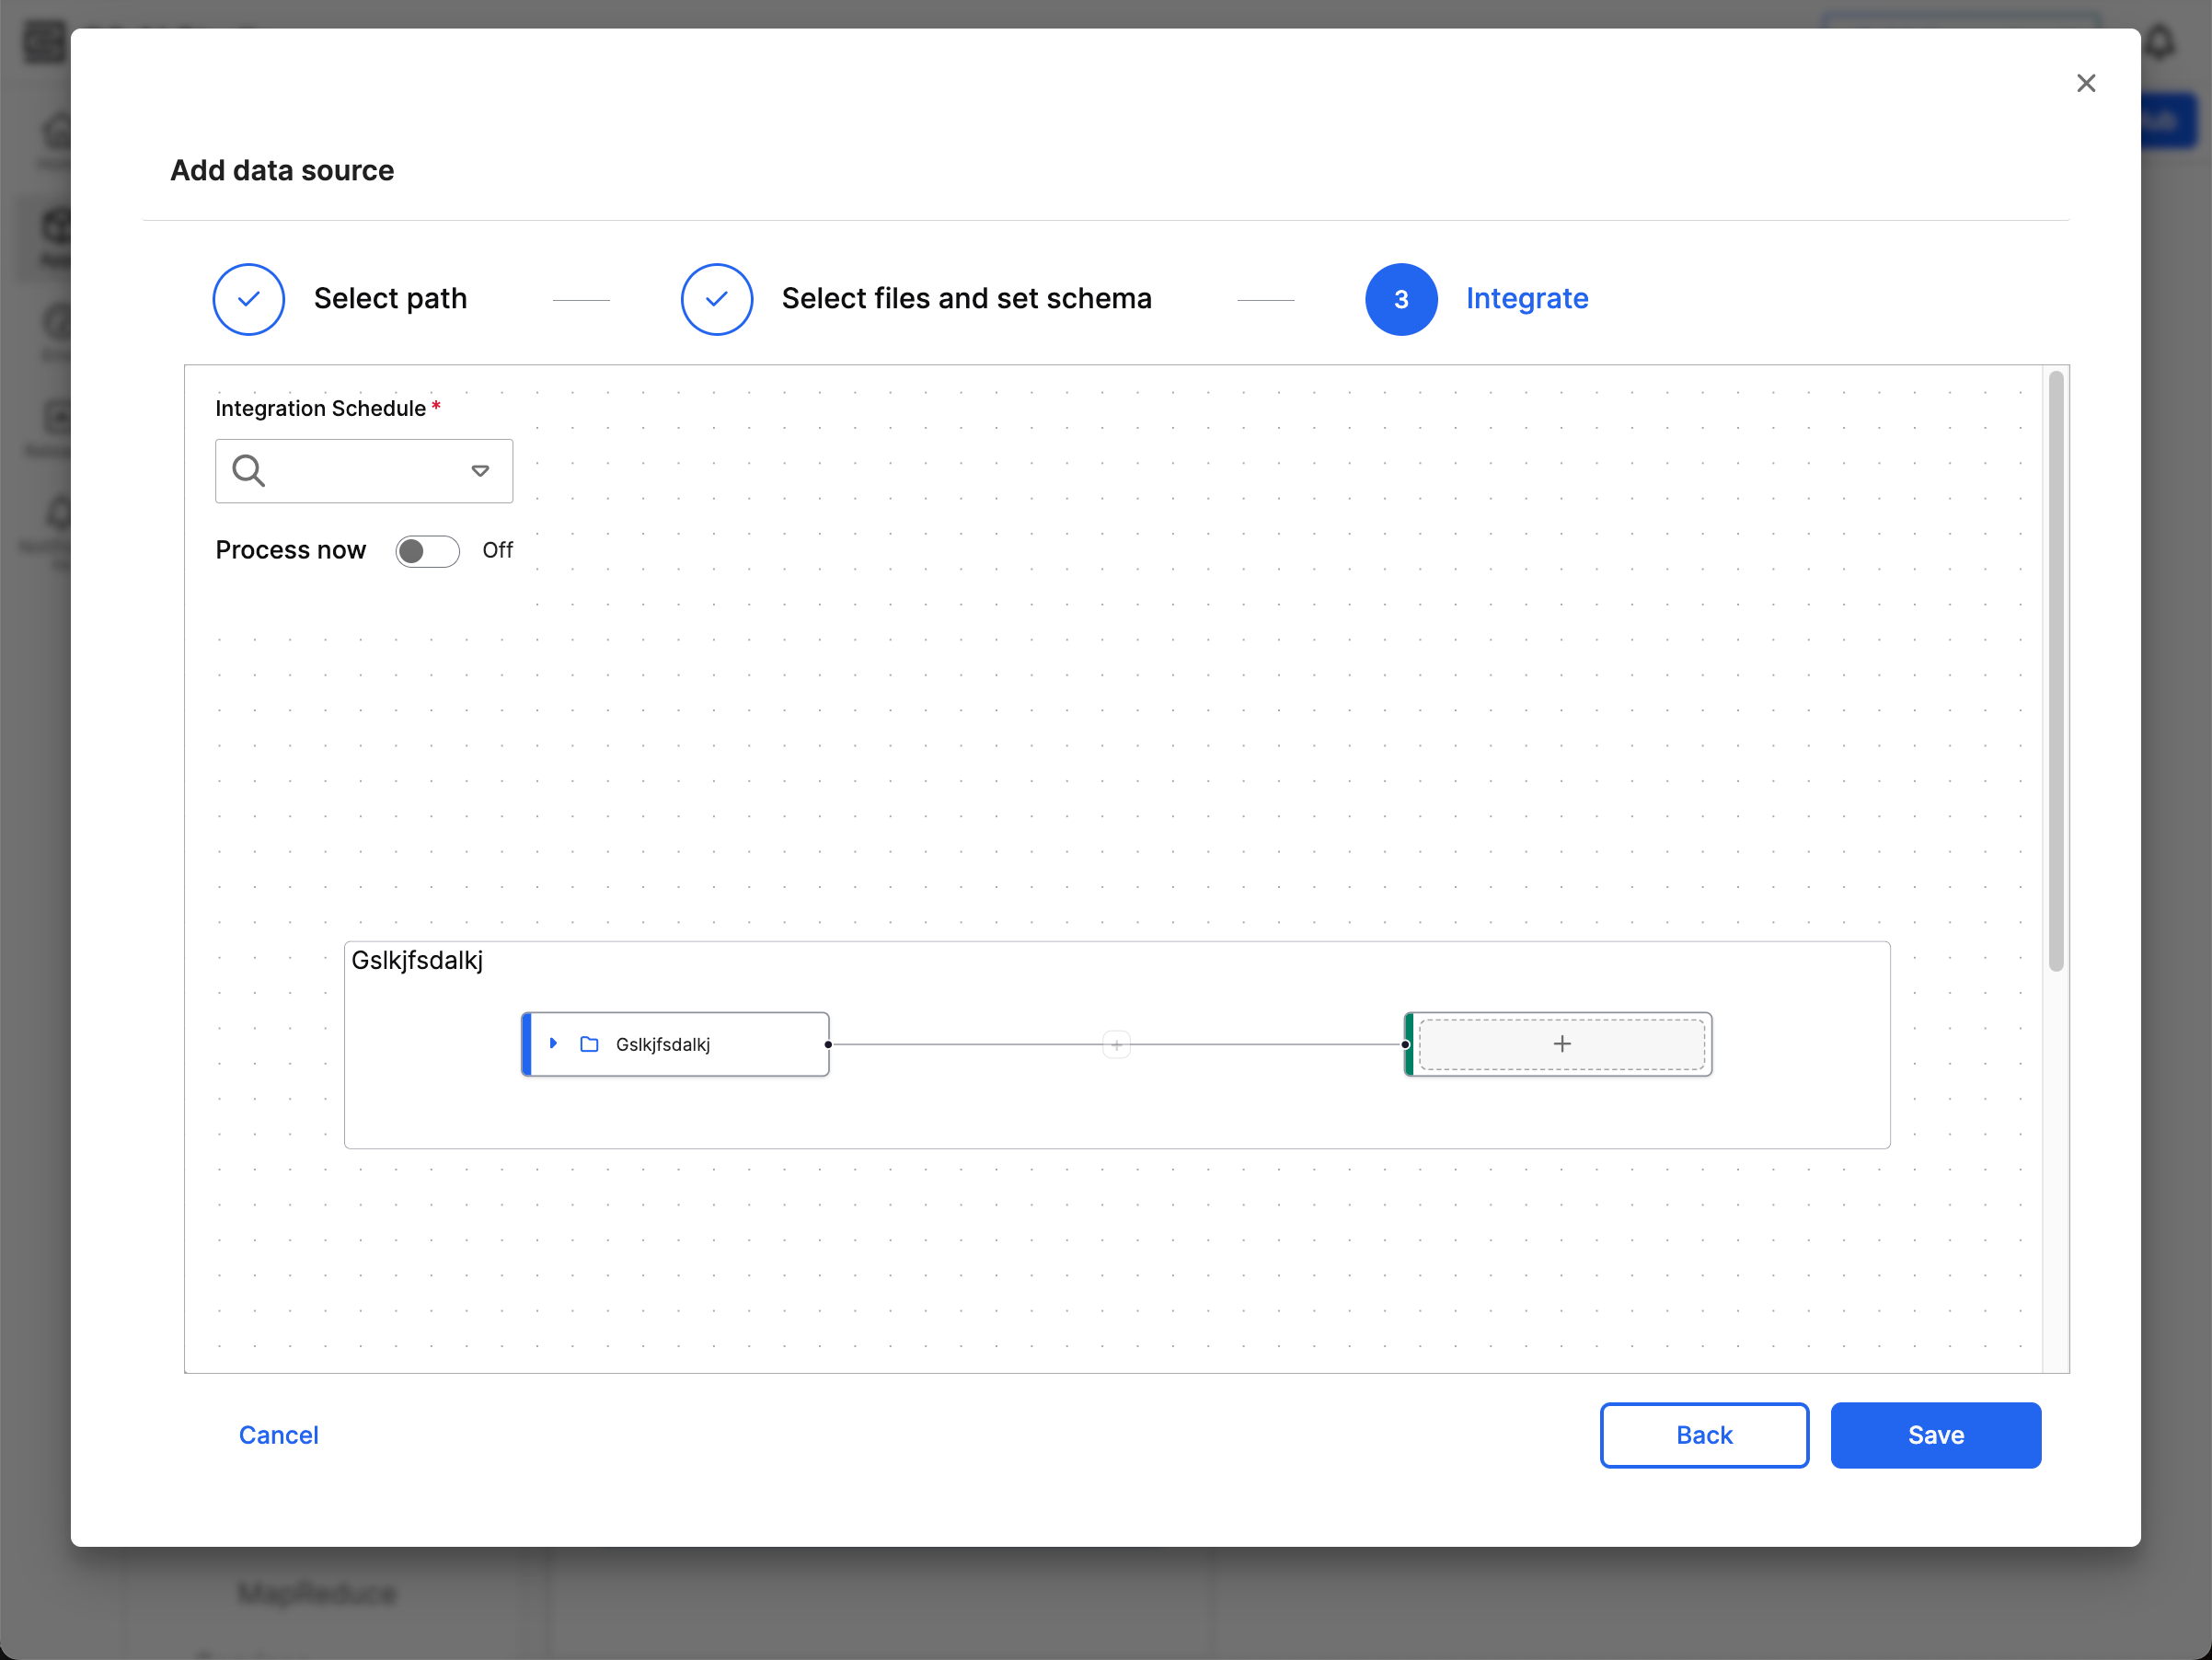Click the folder icon in Gslkjfsdalkj node
This screenshot has height=1660, width=2212.
[590, 1044]
